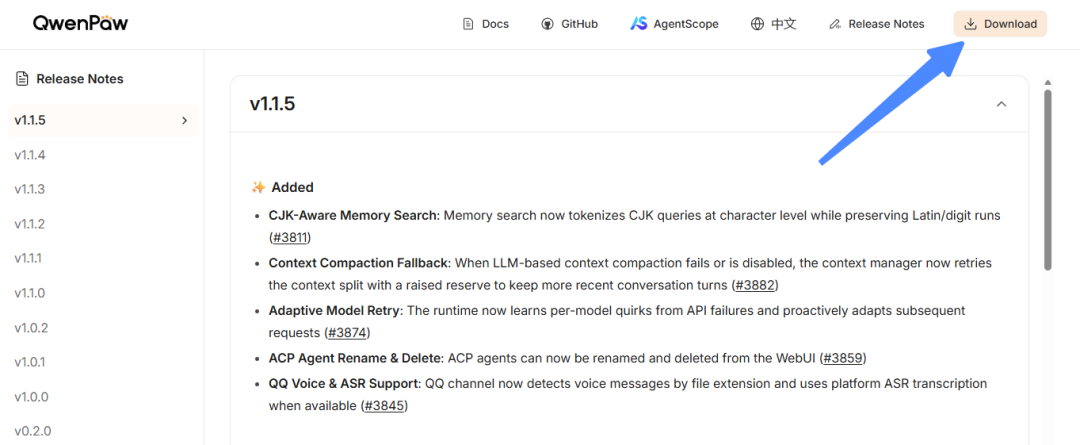Open the Docs document icon
Viewport: 1080px width, 445px height.
[468, 24]
